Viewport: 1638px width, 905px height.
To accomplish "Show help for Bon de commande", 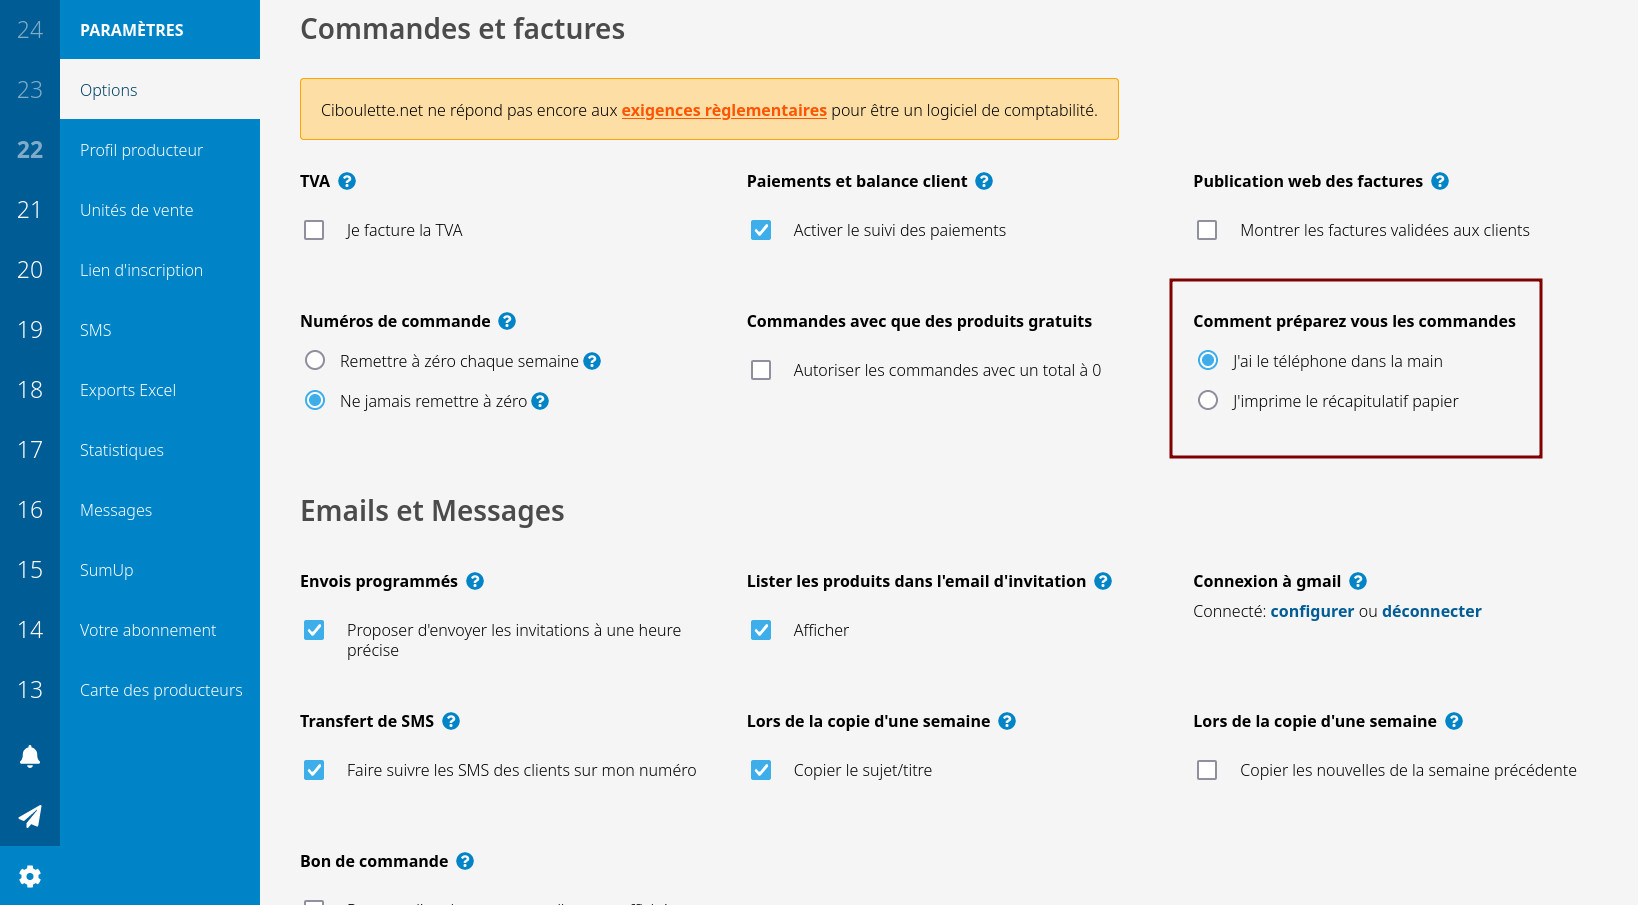I will point(465,861).
